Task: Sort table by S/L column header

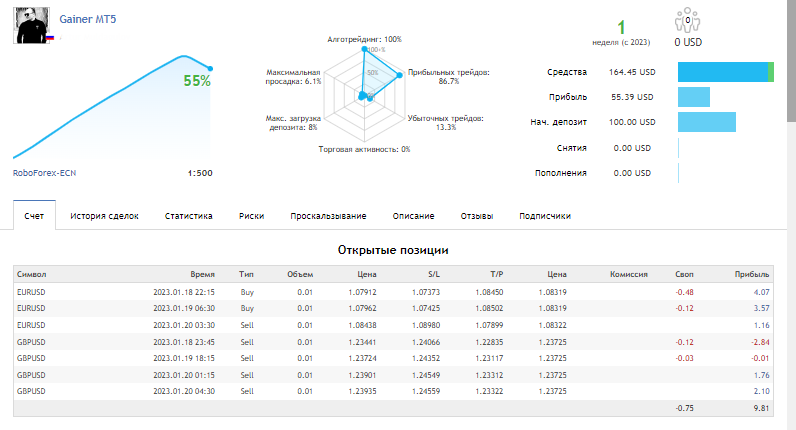Action: click(434, 274)
